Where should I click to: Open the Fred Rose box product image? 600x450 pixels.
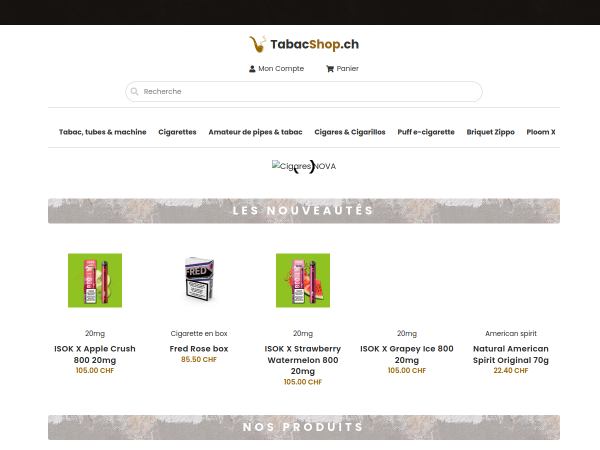pyautogui.click(x=199, y=280)
